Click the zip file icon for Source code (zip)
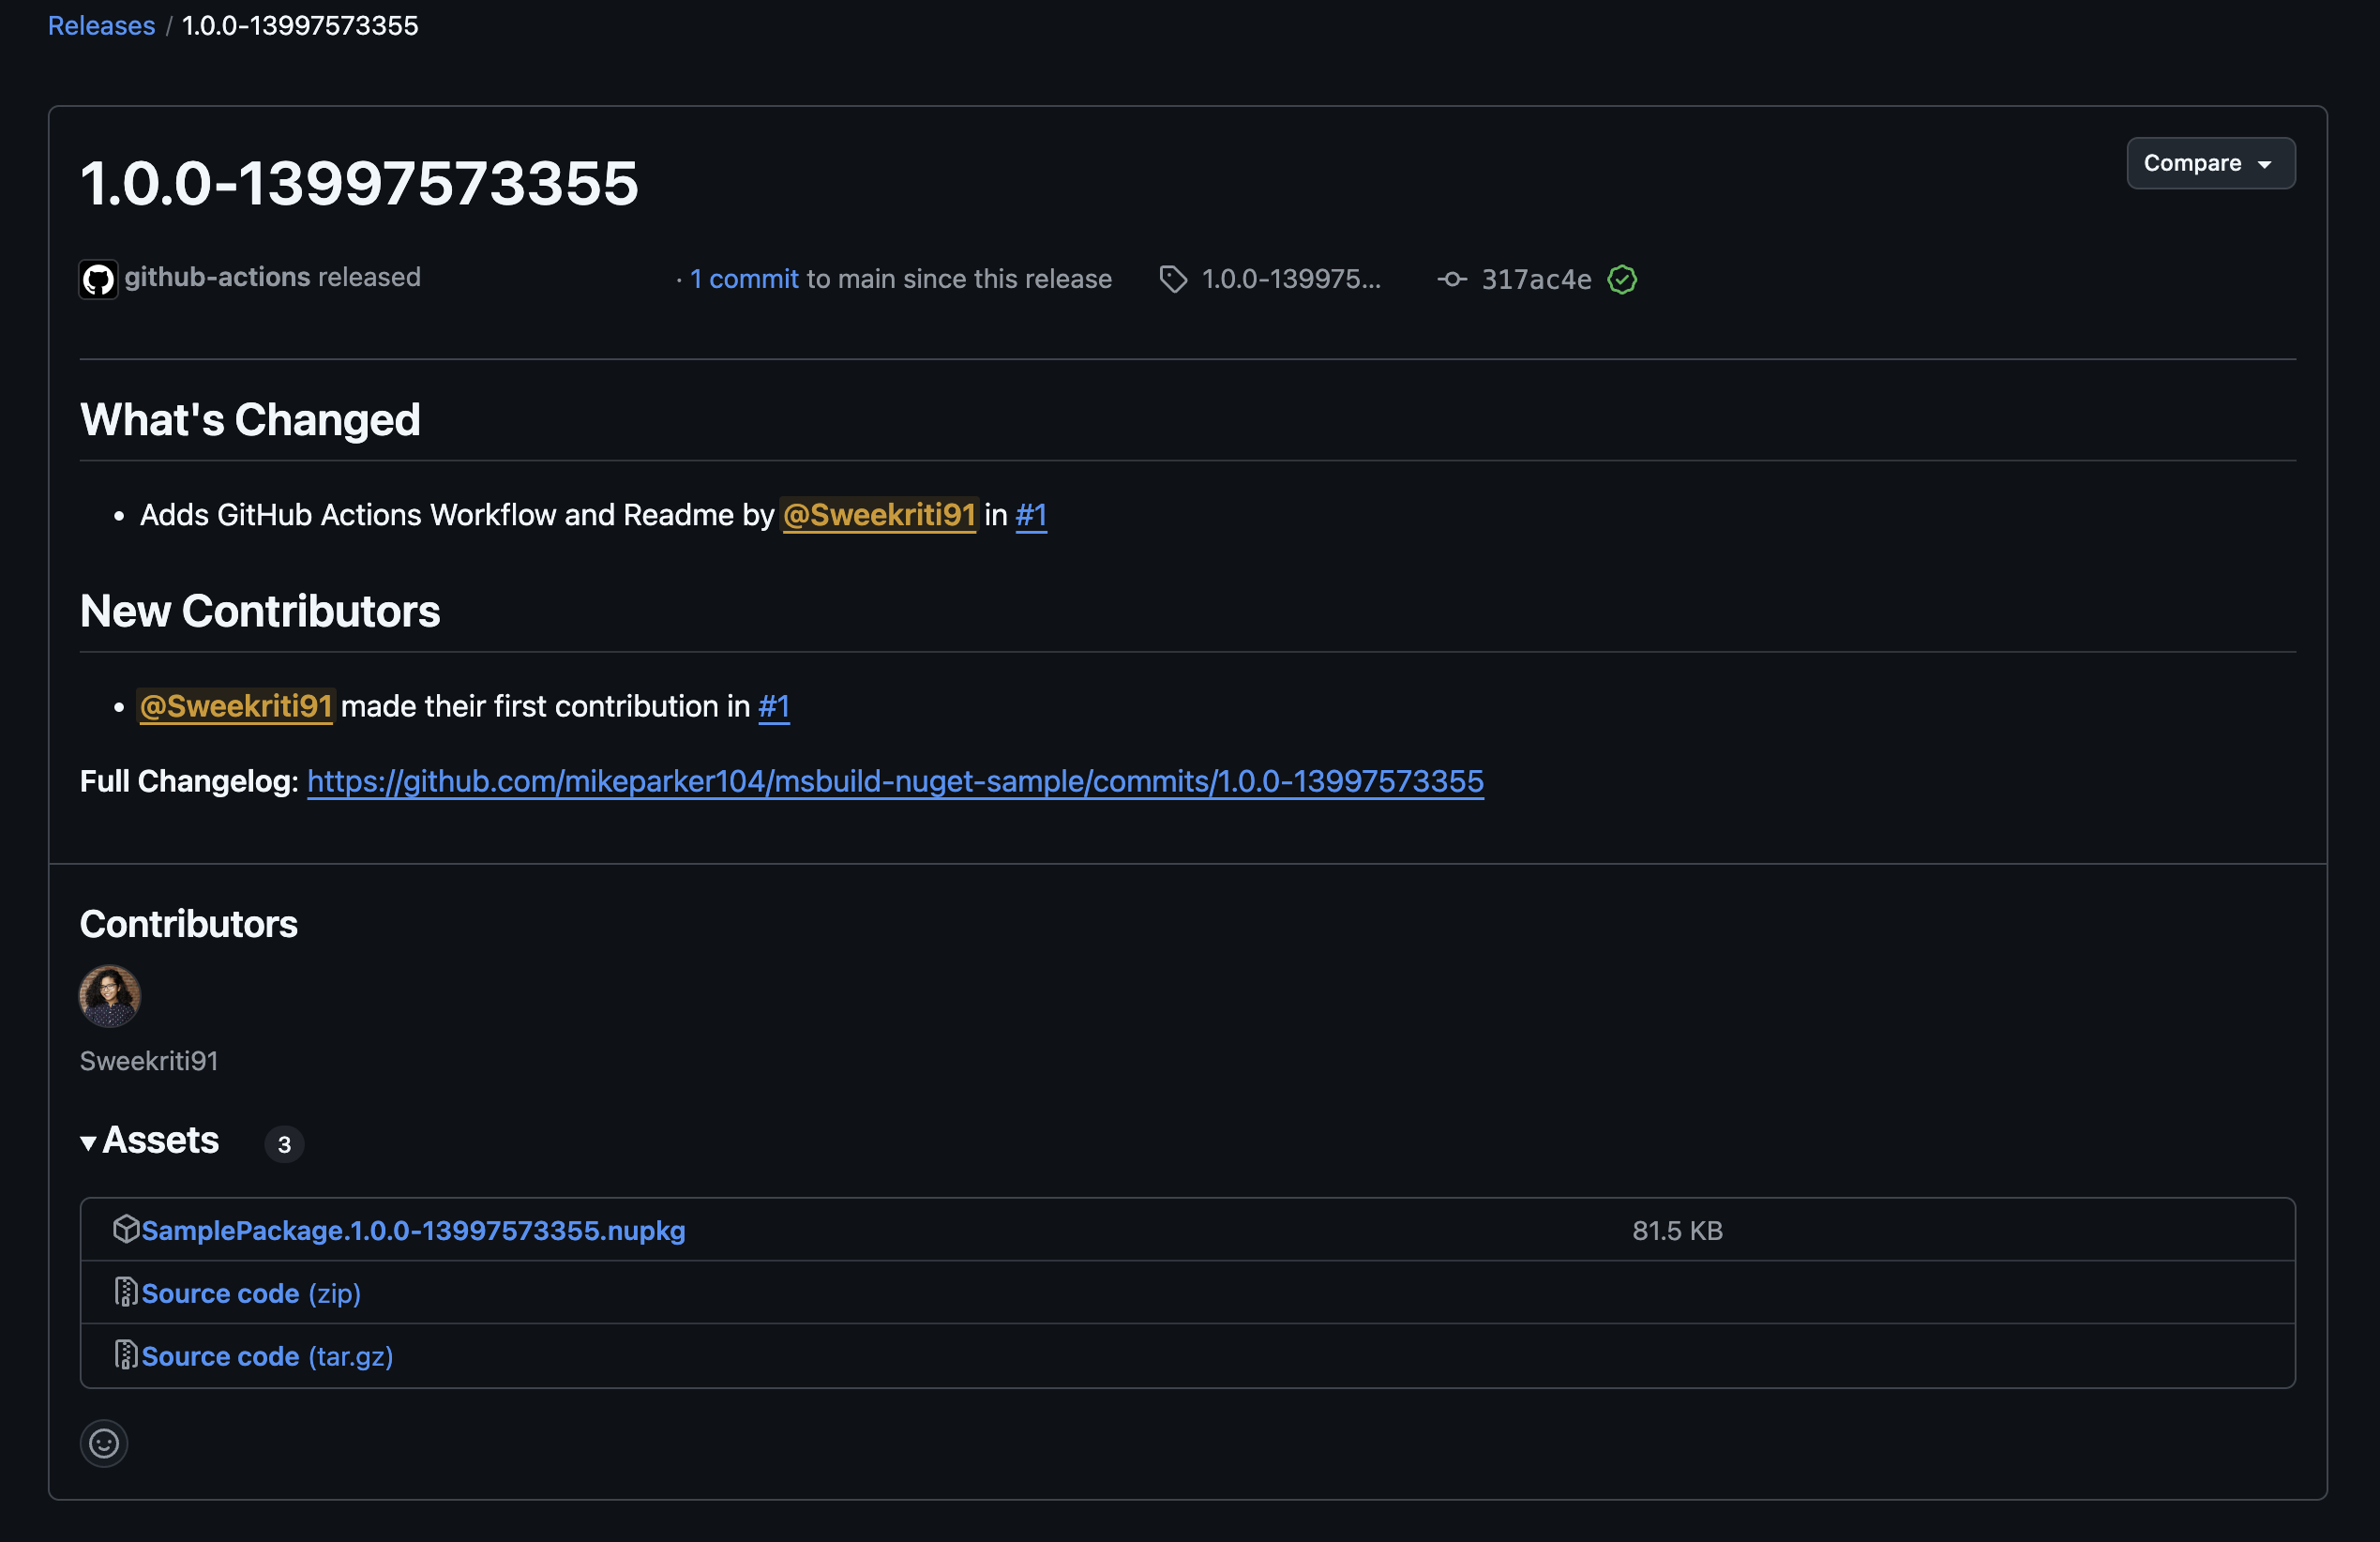The width and height of the screenshot is (2380, 1542). pyautogui.click(x=126, y=1292)
